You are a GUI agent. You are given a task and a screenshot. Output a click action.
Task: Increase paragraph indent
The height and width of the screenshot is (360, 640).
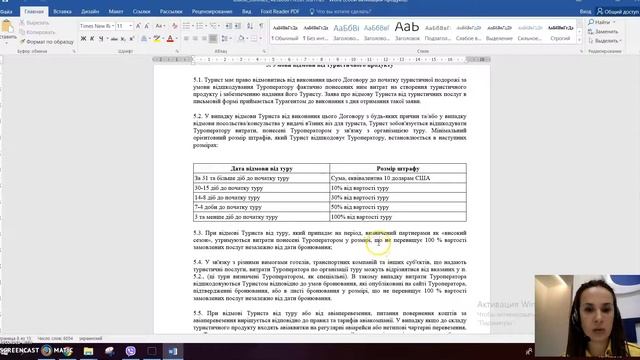coord(238,26)
